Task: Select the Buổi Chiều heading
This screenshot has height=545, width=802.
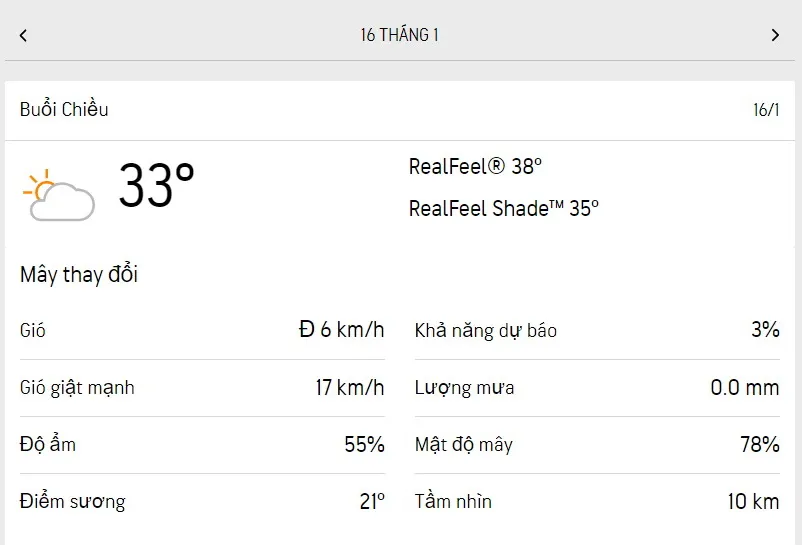Action: [64, 110]
